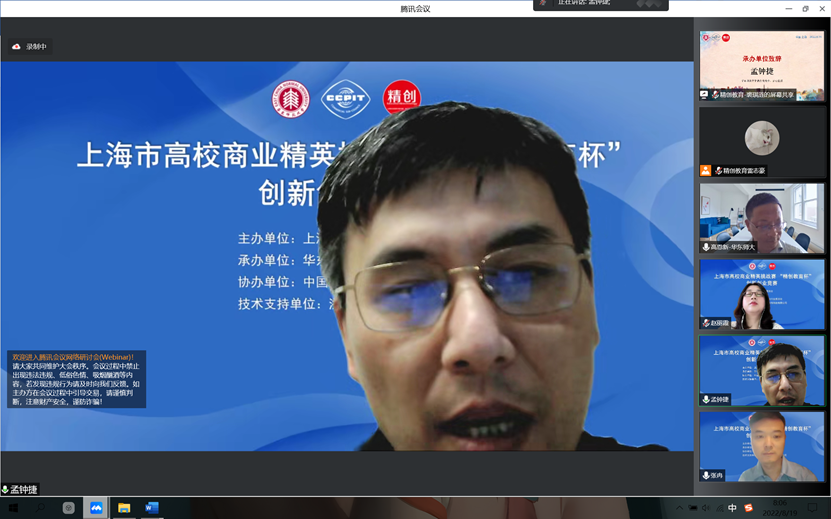The height and width of the screenshot is (519, 831).
Task: Click the Sogou input method tray icon
Action: pyautogui.click(x=748, y=508)
